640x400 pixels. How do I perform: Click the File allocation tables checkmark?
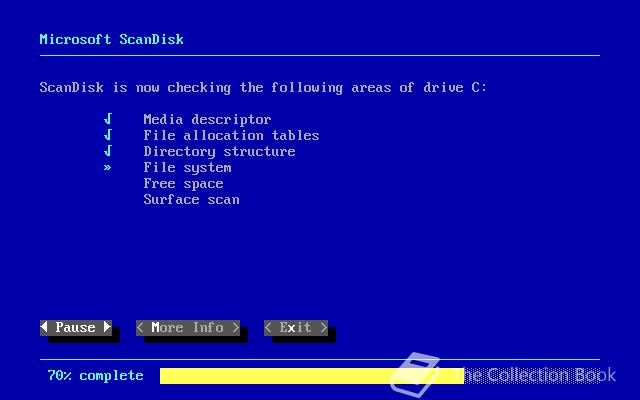[108, 135]
